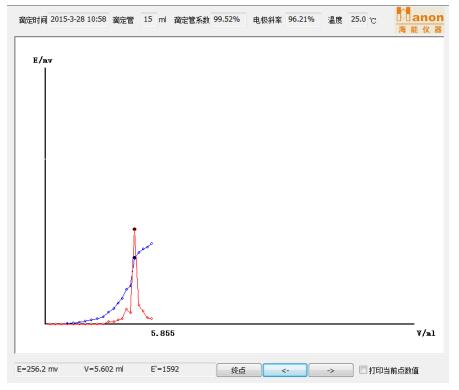Image resolution: width=459 pixels, height=390 pixels.
Task: Click the E=256.2 mv readout
Action: coord(37,369)
